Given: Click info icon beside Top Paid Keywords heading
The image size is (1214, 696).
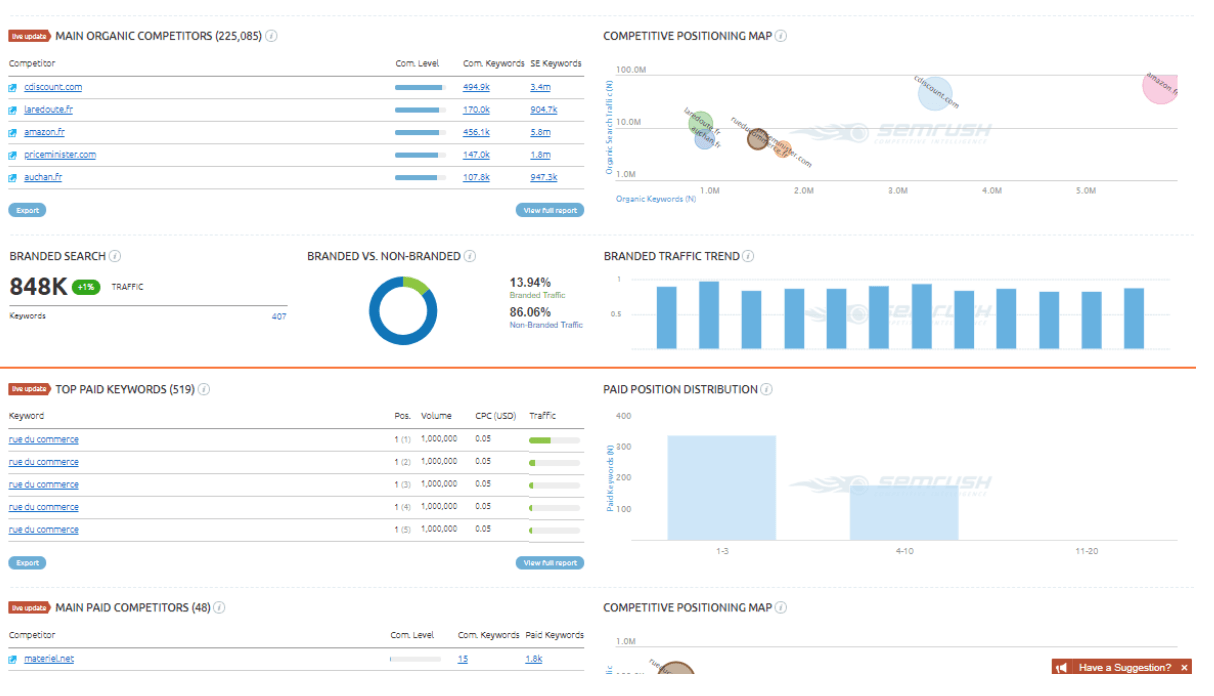Looking at the screenshot, I should click(x=204, y=389).
